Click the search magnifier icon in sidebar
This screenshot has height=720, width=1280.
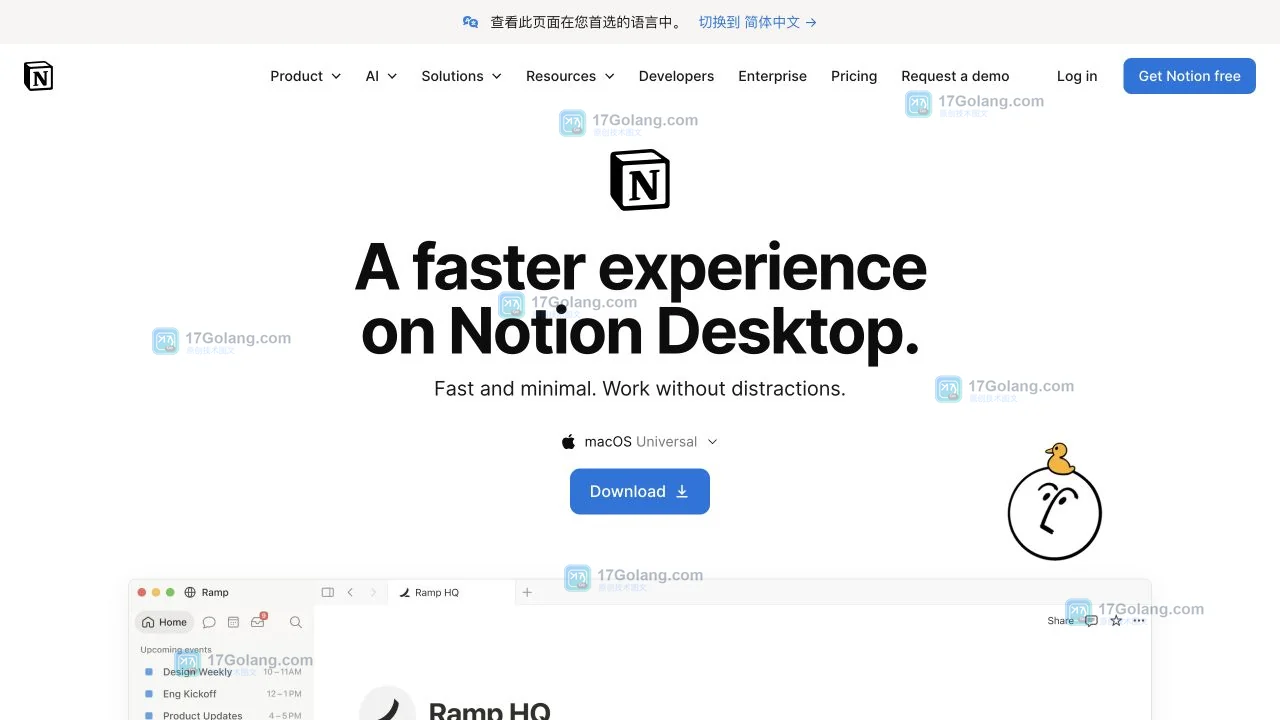click(296, 622)
